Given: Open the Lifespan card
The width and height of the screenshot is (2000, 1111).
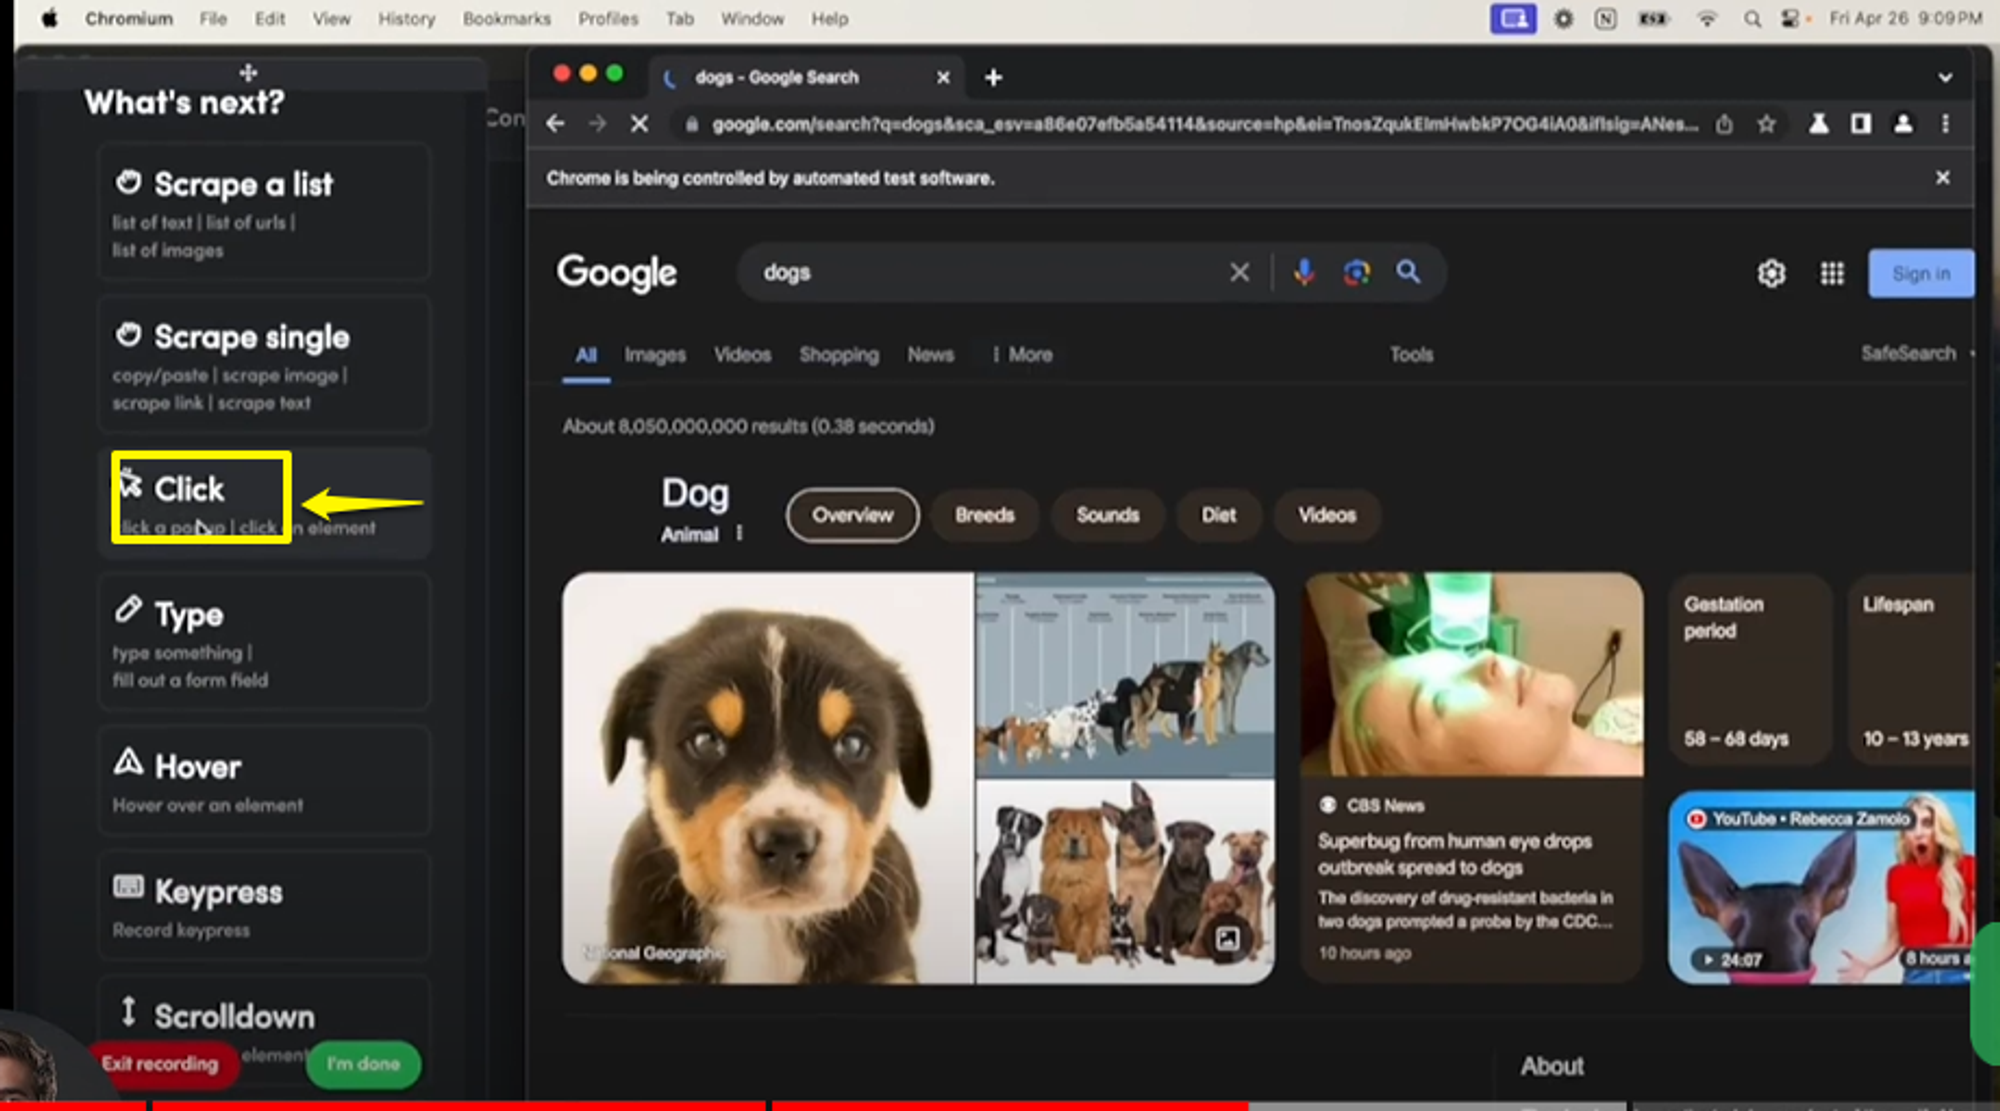Looking at the screenshot, I should click(x=1912, y=670).
